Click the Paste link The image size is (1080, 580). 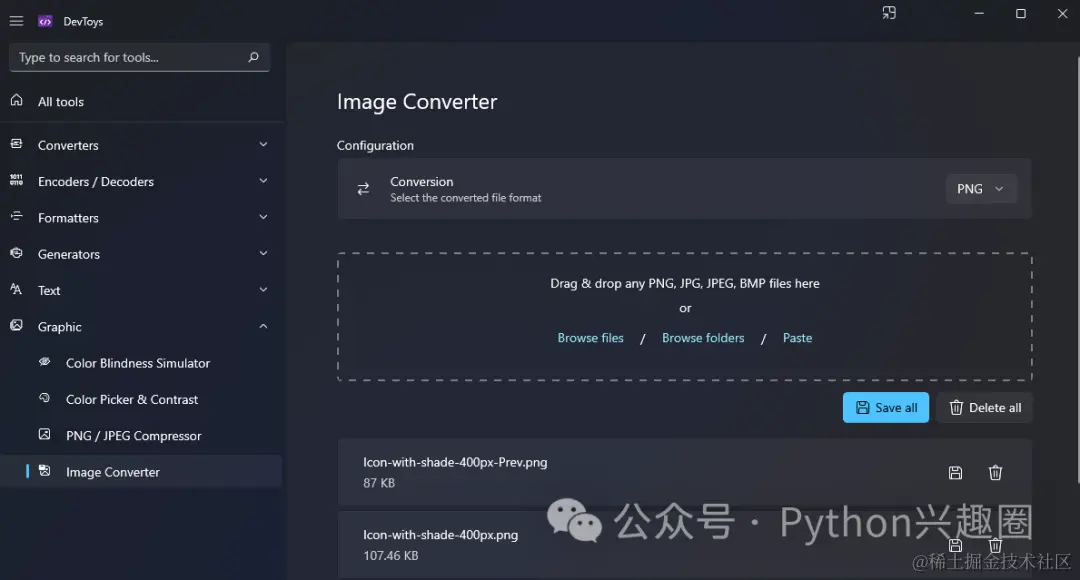click(797, 338)
